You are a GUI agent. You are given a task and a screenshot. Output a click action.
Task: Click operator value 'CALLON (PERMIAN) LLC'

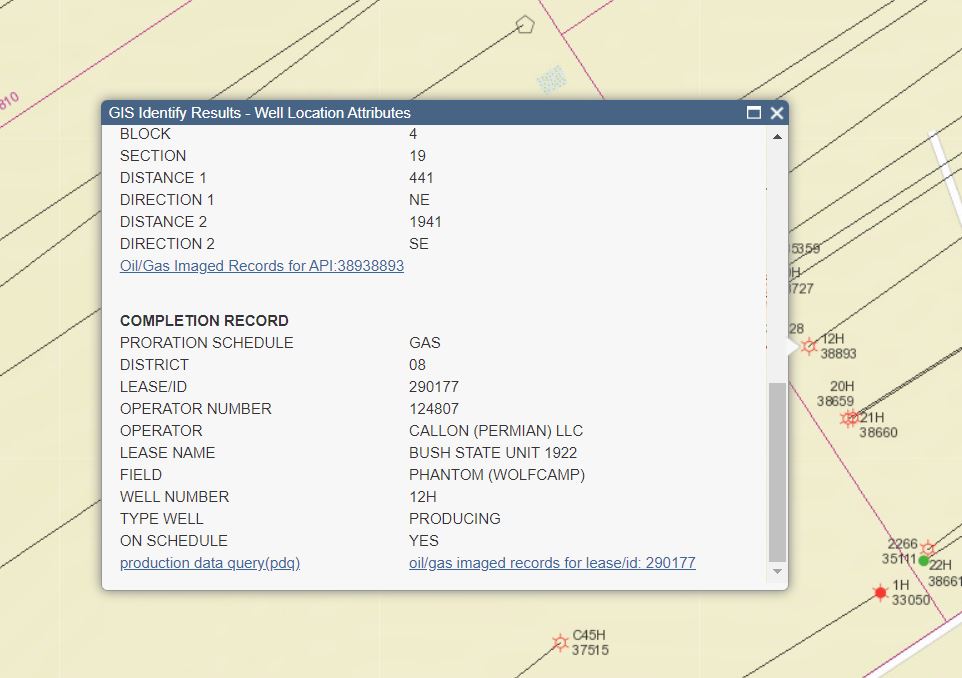click(x=496, y=431)
